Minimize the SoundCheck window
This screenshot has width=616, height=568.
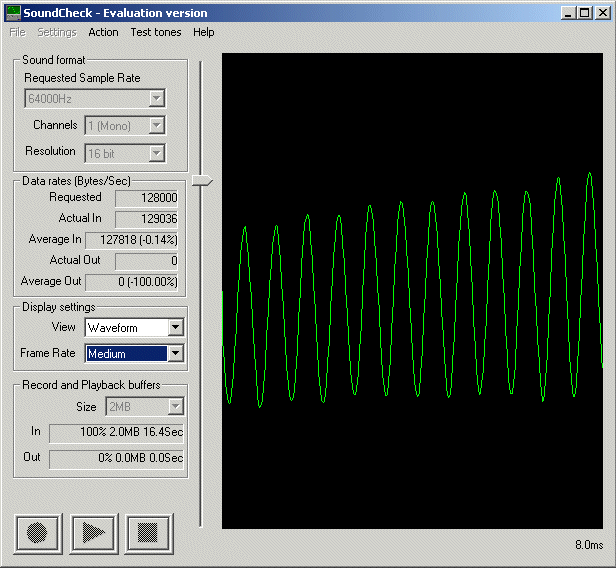(x=567, y=13)
